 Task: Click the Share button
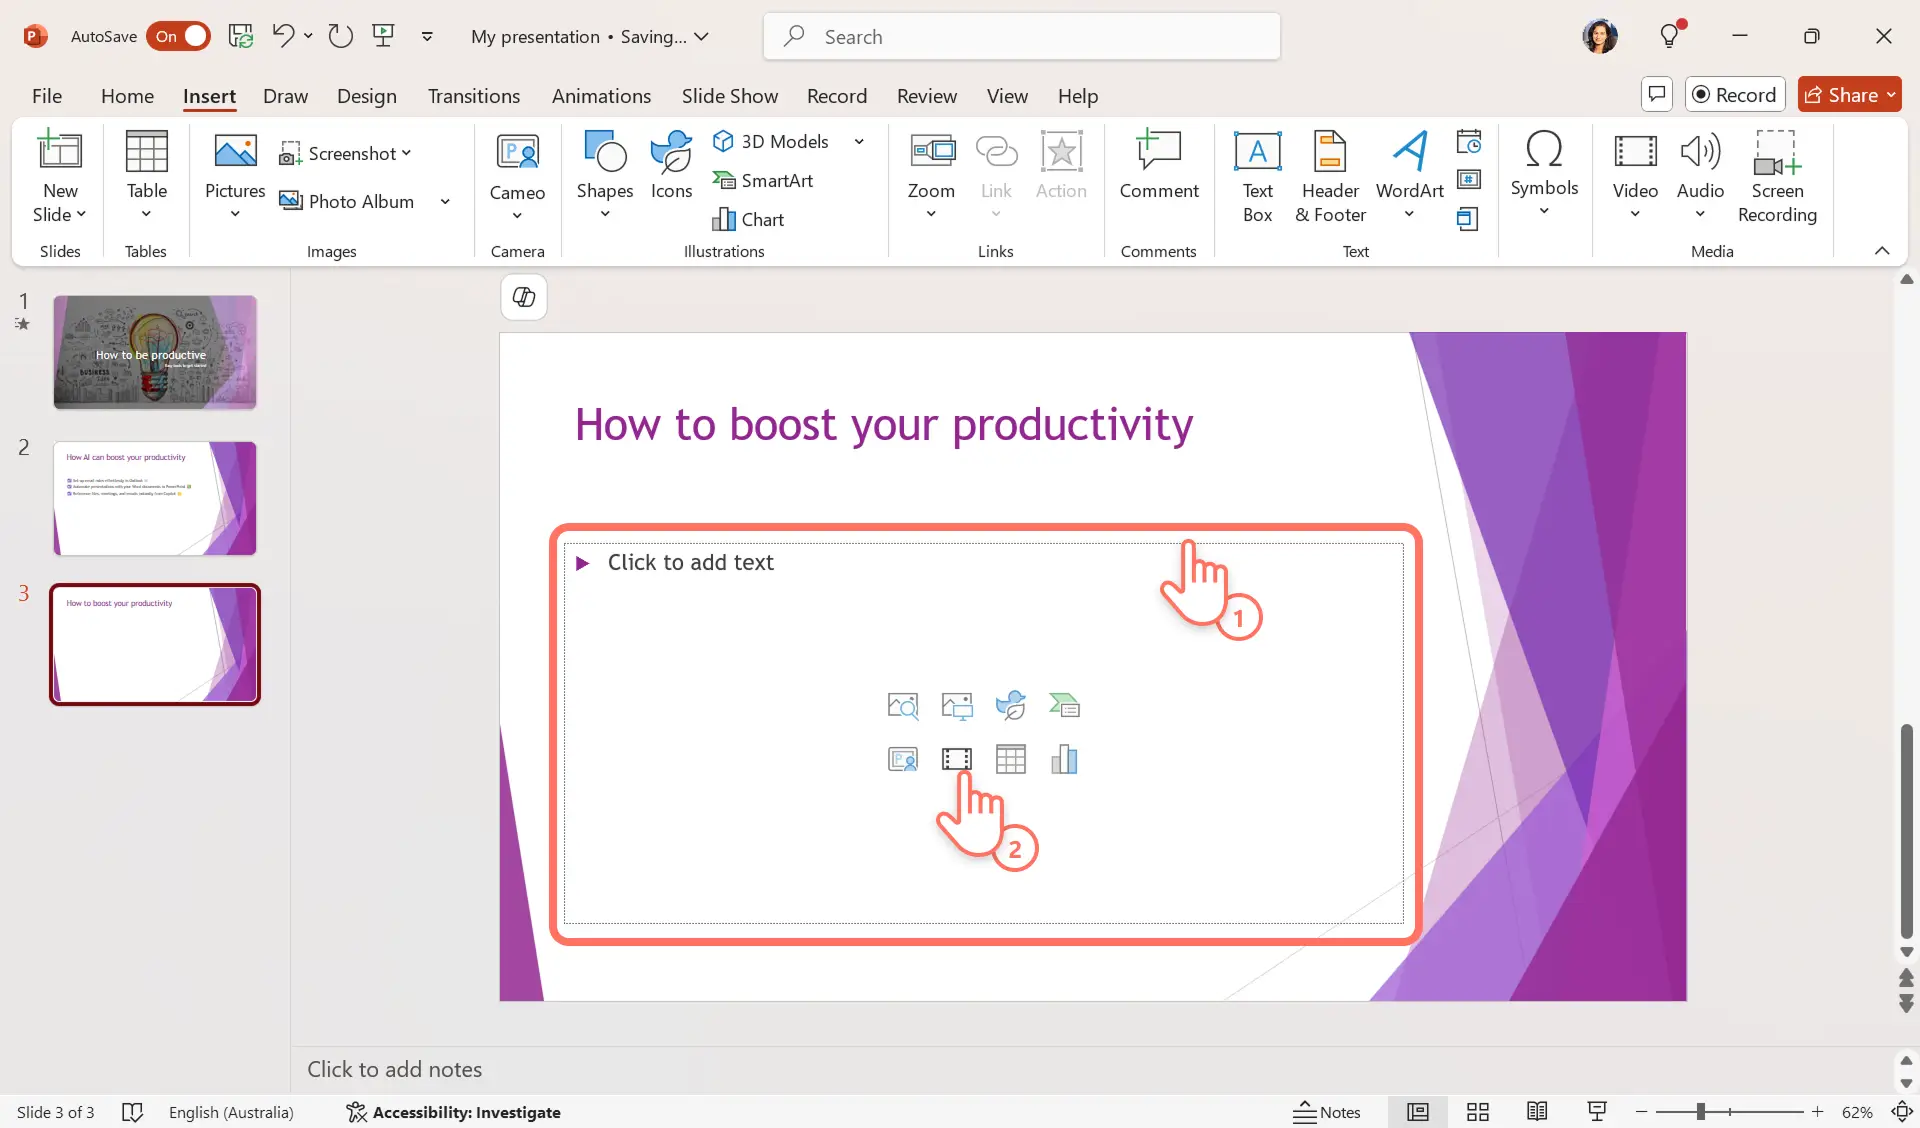pyautogui.click(x=1849, y=95)
